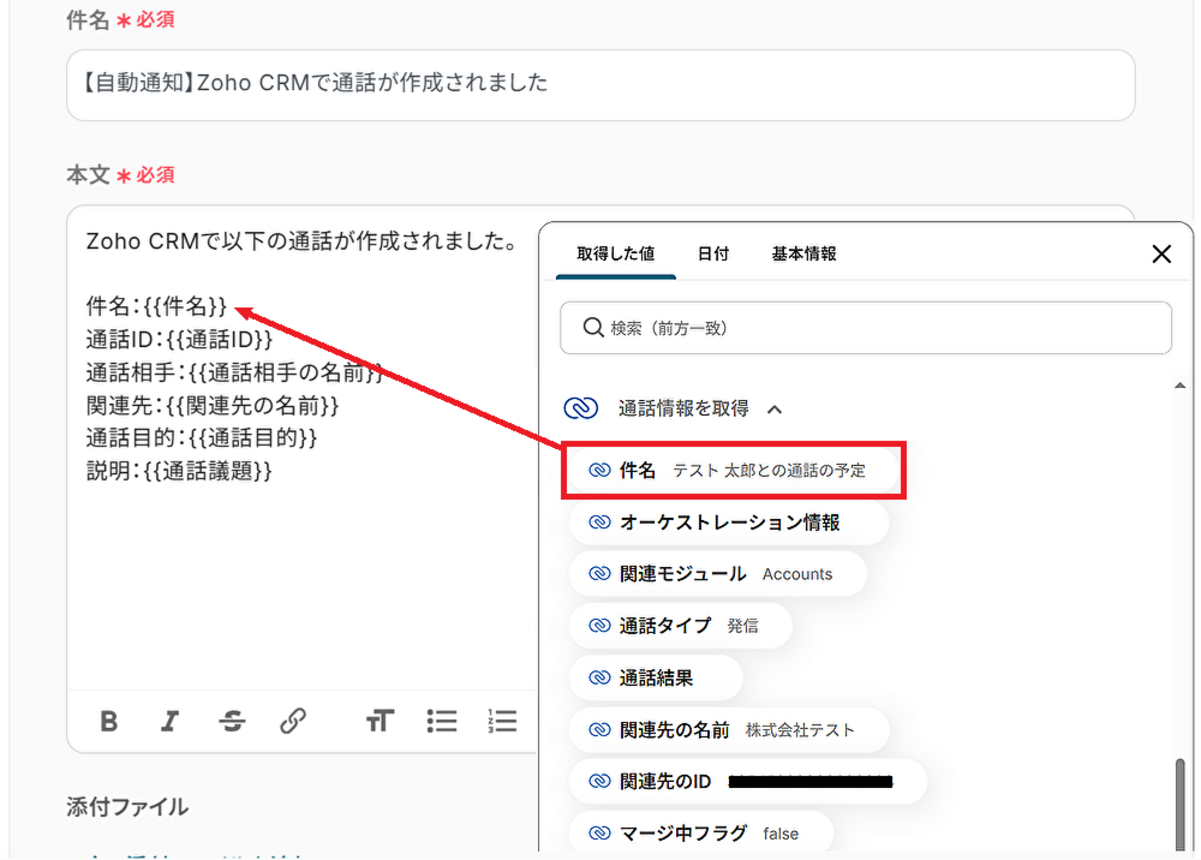This screenshot has width=1201, height=860.
Task: Select the マージ中フラグ false chip
Action: pos(701,833)
